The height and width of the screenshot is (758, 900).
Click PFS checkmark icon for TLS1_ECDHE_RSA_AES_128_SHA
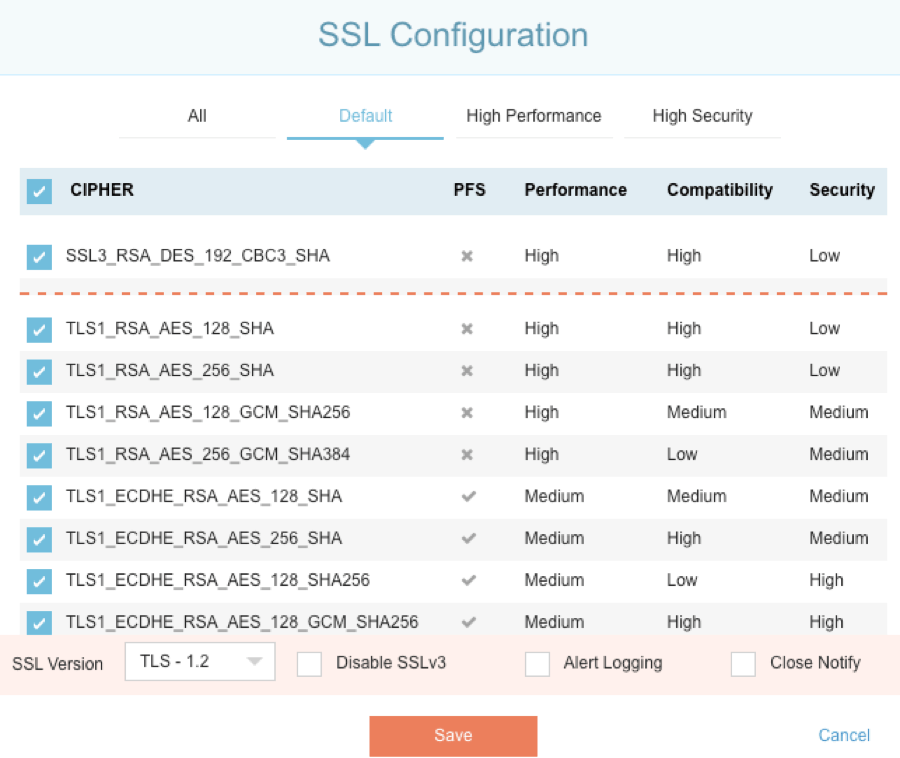(x=466, y=497)
